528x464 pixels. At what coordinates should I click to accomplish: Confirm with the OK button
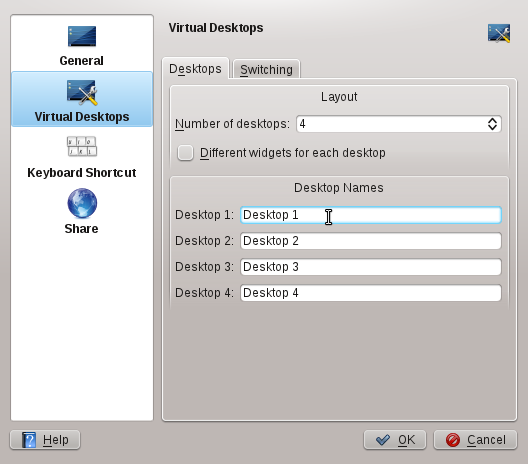tap(395, 440)
